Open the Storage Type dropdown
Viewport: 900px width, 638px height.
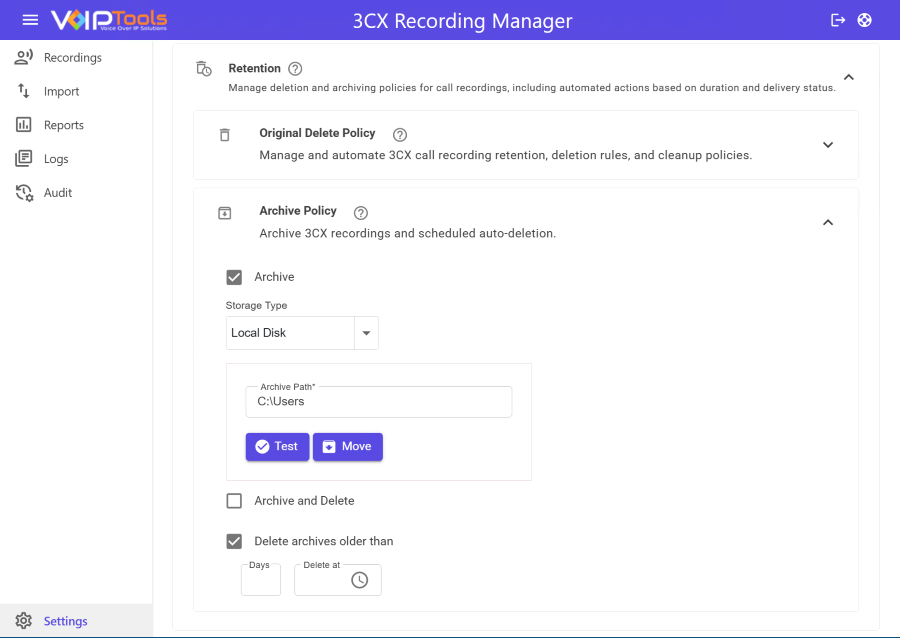(x=366, y=333)
